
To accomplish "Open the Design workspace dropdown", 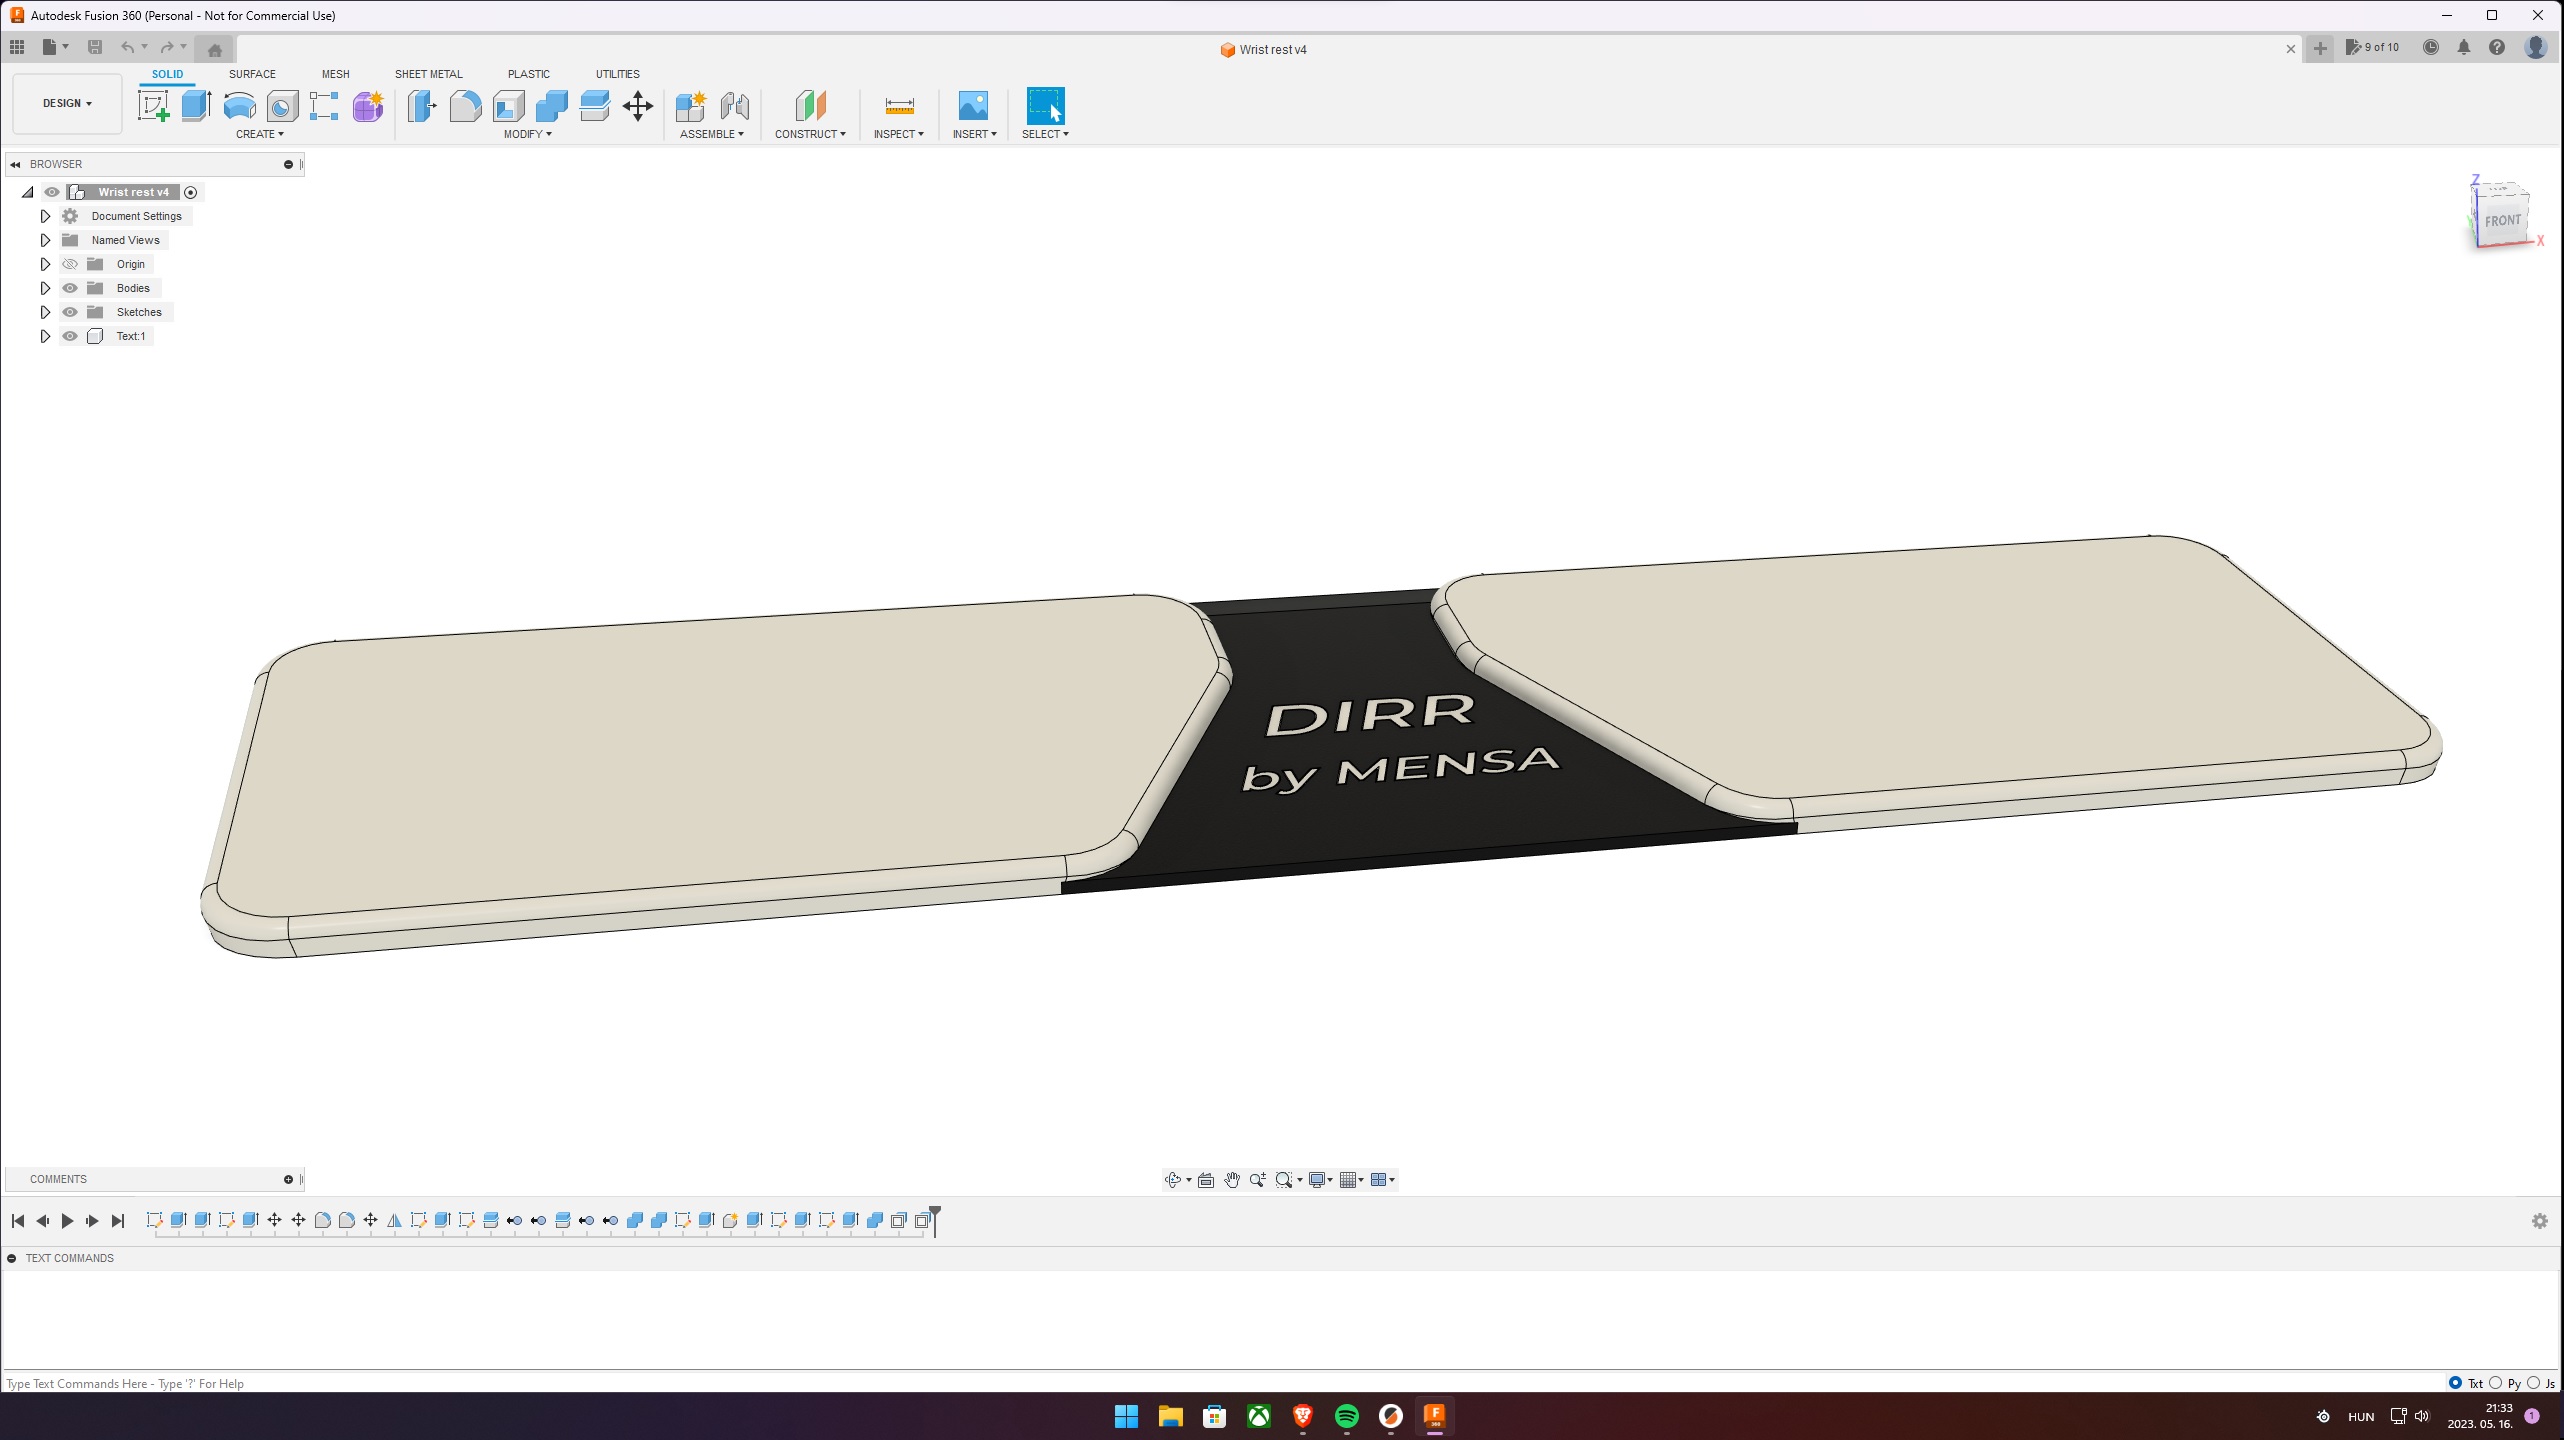I will point(66,103).
